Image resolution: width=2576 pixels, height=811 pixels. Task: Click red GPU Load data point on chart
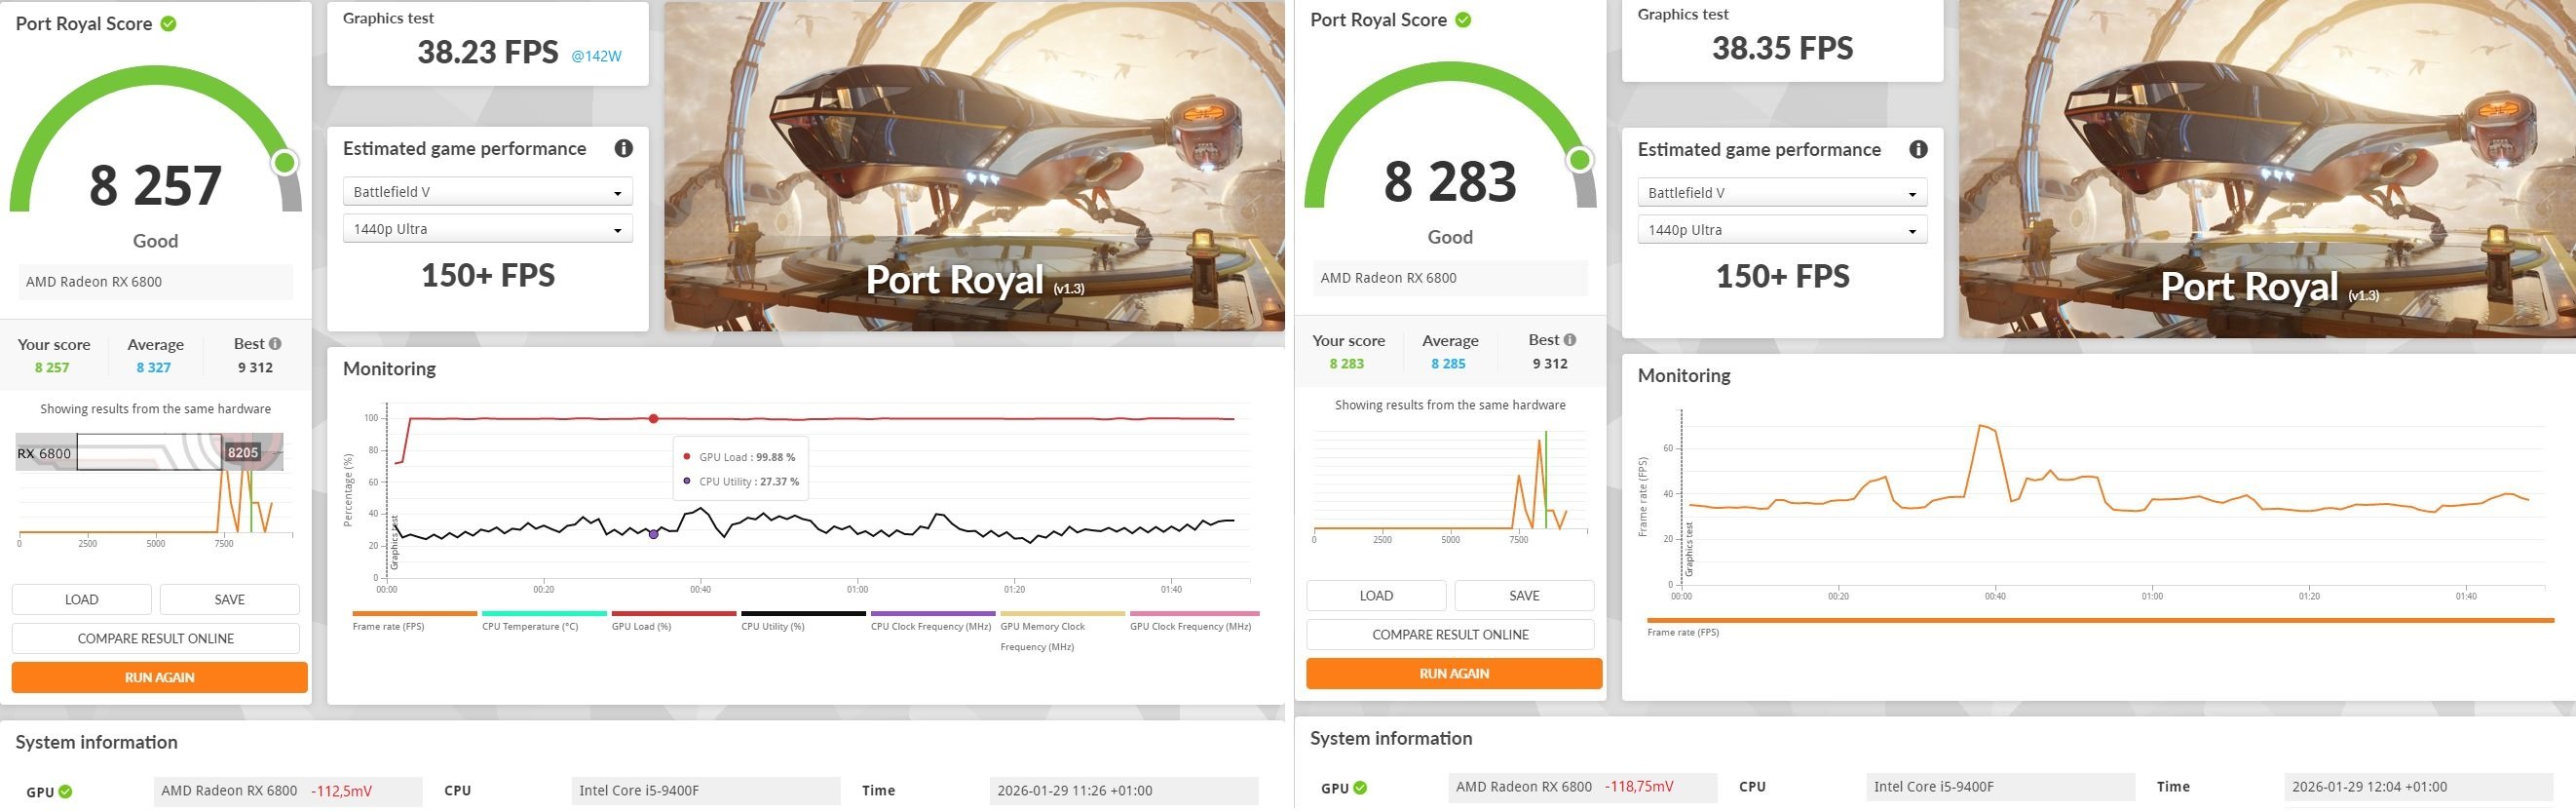click(x=653, y=419)
